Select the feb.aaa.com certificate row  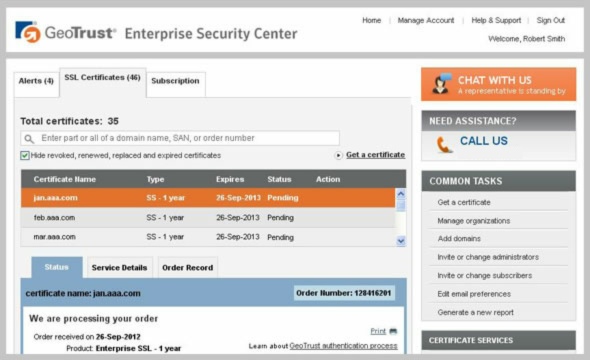(x=208, y=217)
